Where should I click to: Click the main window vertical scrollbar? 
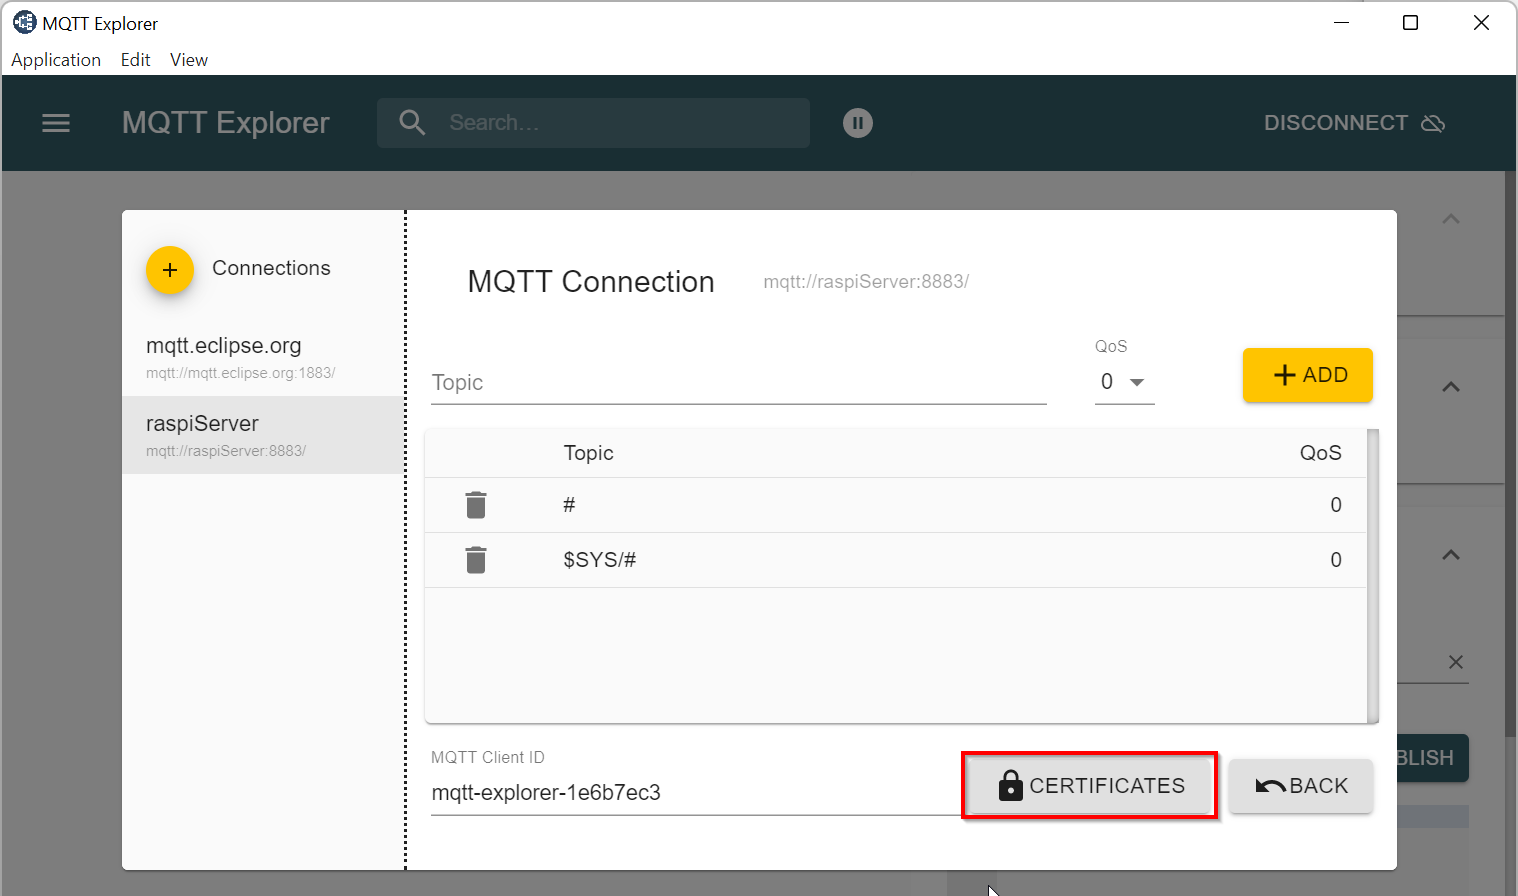pyautogui.click(x=1510, y=455)
